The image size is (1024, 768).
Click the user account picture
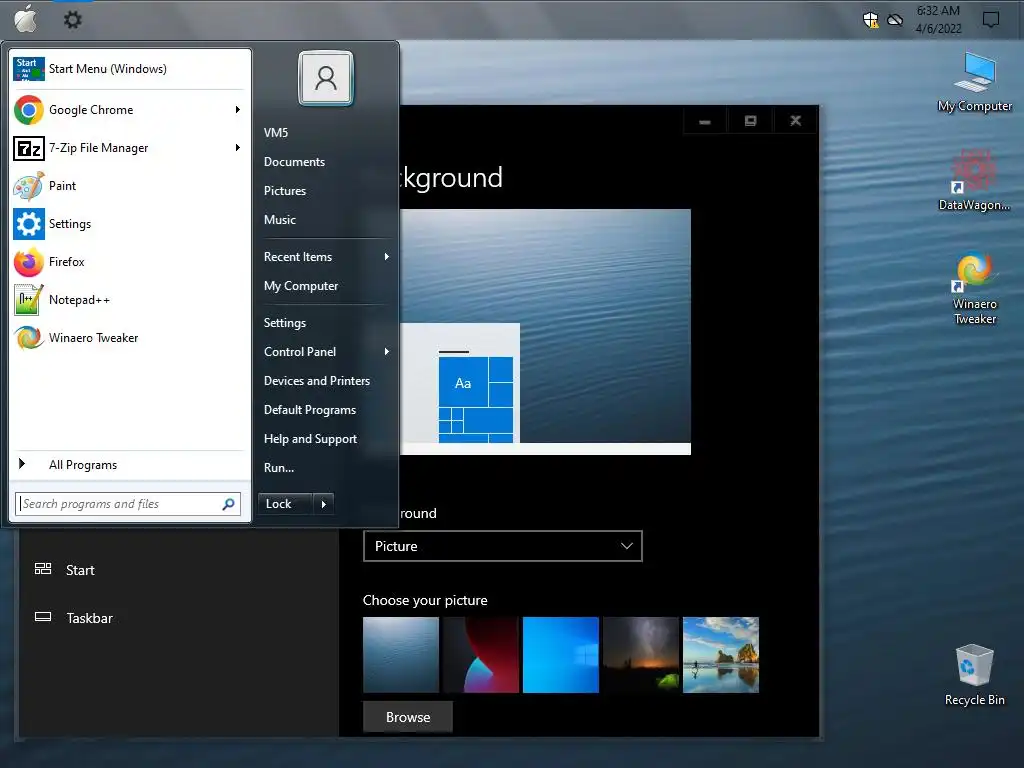326,78
